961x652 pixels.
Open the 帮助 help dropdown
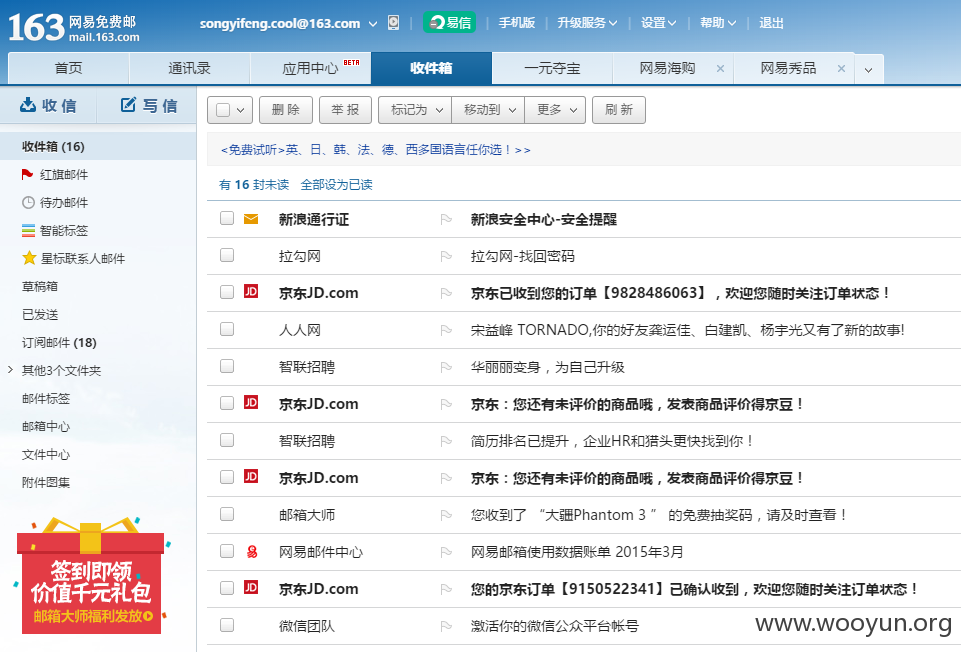click(718, 23)
